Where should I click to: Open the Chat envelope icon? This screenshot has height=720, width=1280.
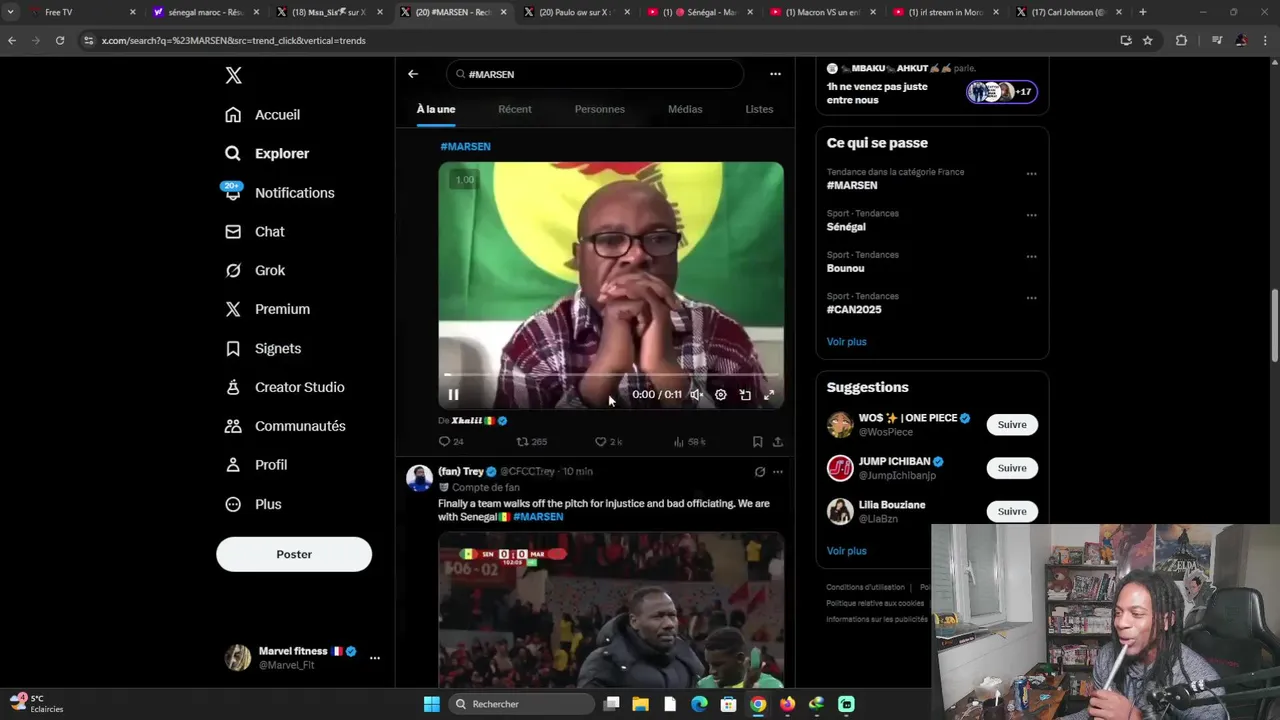coord(233,232)
